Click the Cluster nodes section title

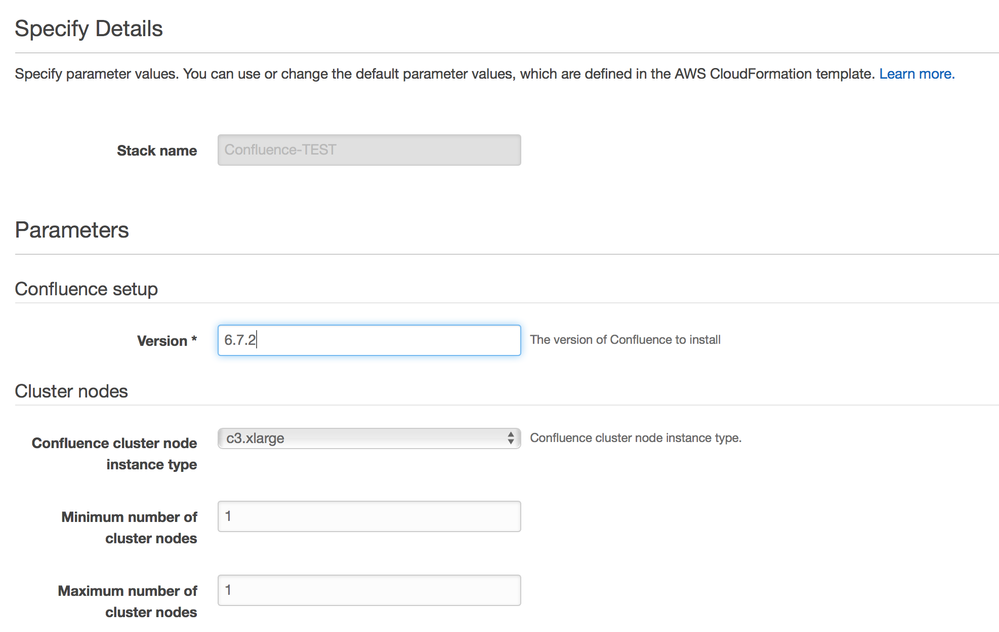click(x=71, y=391)
